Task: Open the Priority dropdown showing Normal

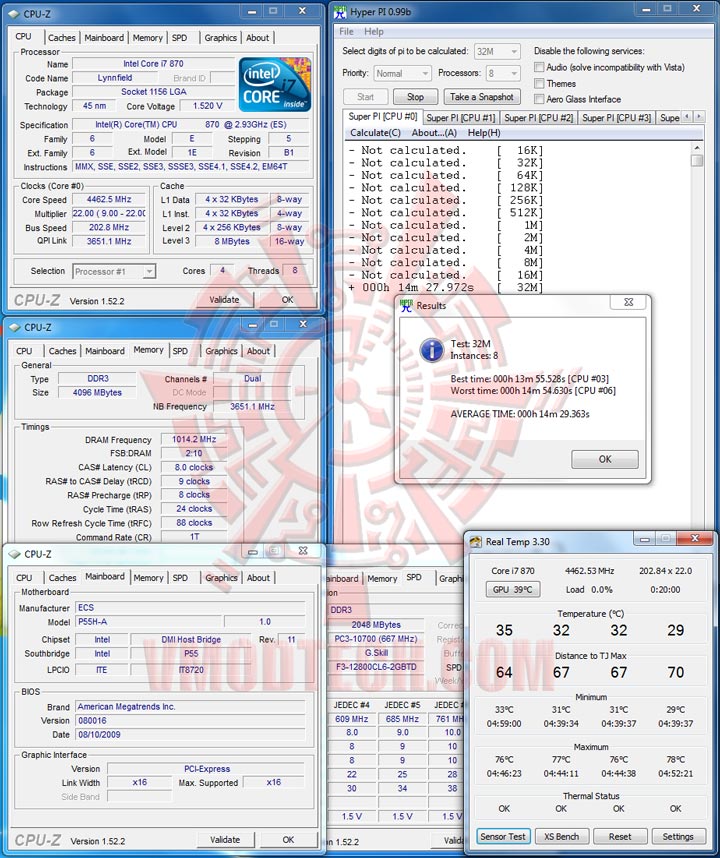Action: pos(403,73)
